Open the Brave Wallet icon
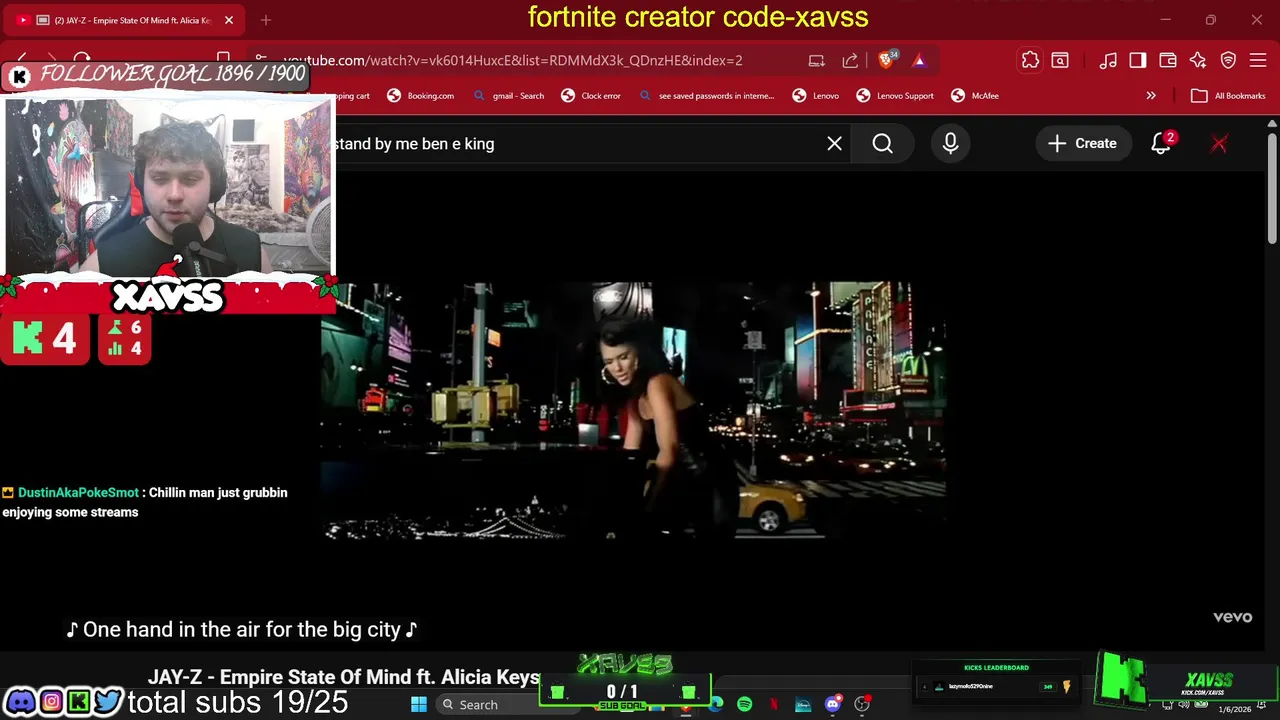Screen dimensions: 1280x720 (x=1168, y=60)
